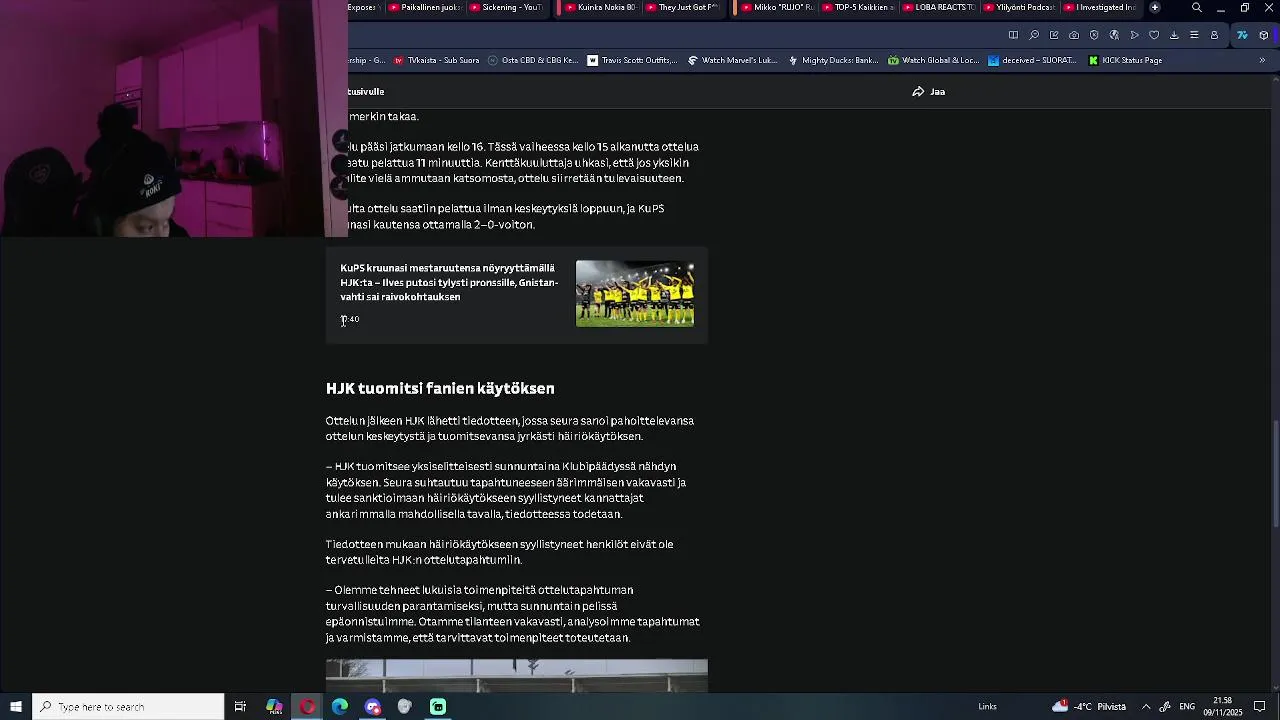Open the 'Watch Marvel's Luk...' bookmark
The width and height of the screenshot is (1280, 720).
coord(733,60)
